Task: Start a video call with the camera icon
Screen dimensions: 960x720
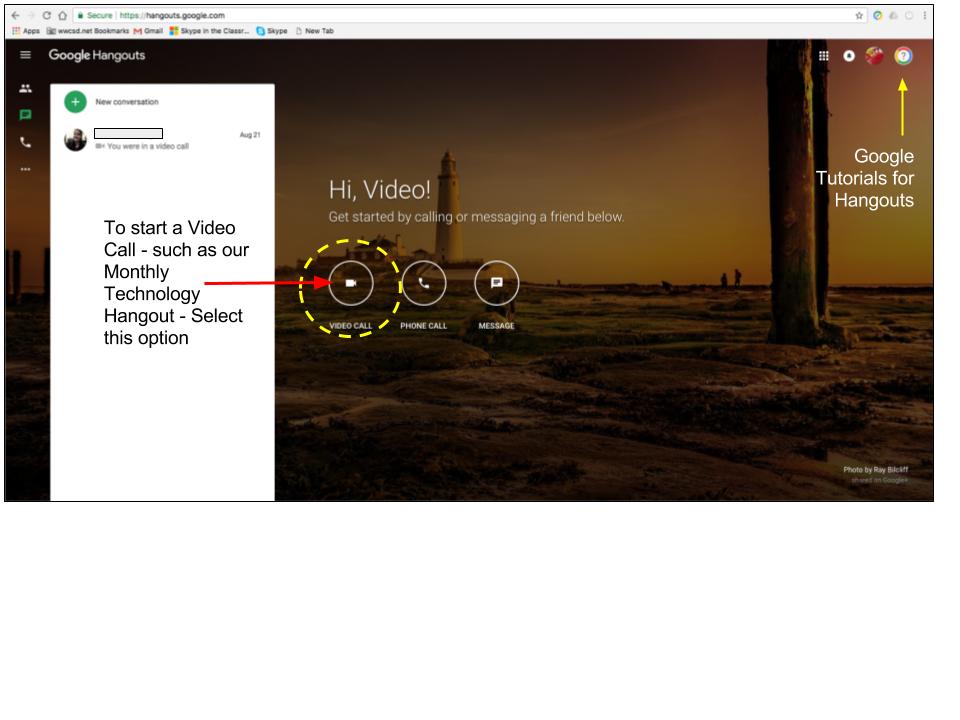Action: 350,283
